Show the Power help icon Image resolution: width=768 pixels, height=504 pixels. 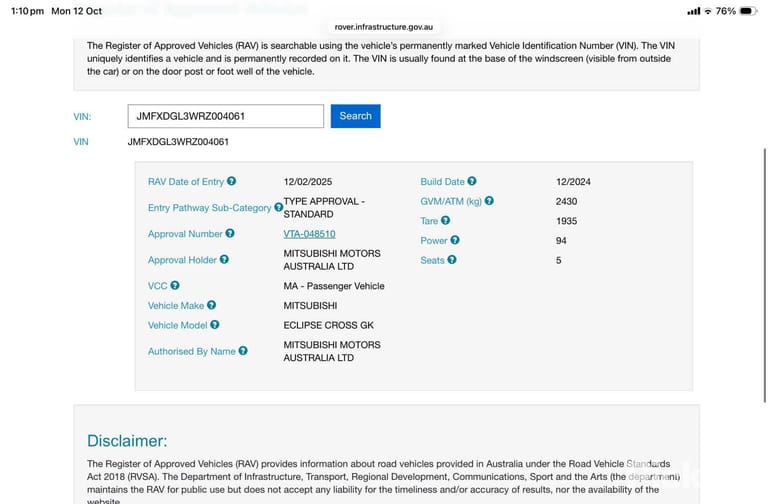click(455, 240)
